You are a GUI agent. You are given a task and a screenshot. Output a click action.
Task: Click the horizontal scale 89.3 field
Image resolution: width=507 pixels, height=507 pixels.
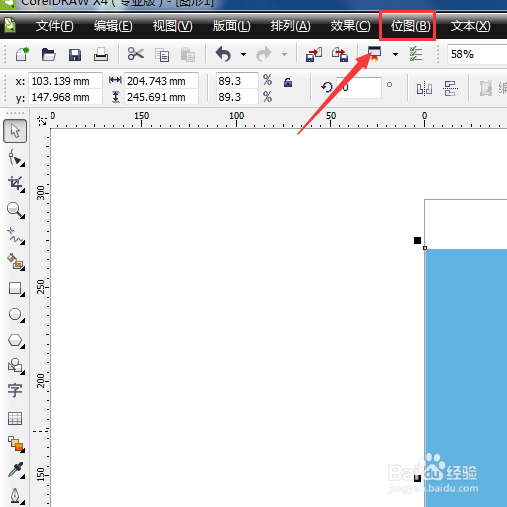pyautogui.click(x=237, y=81)
